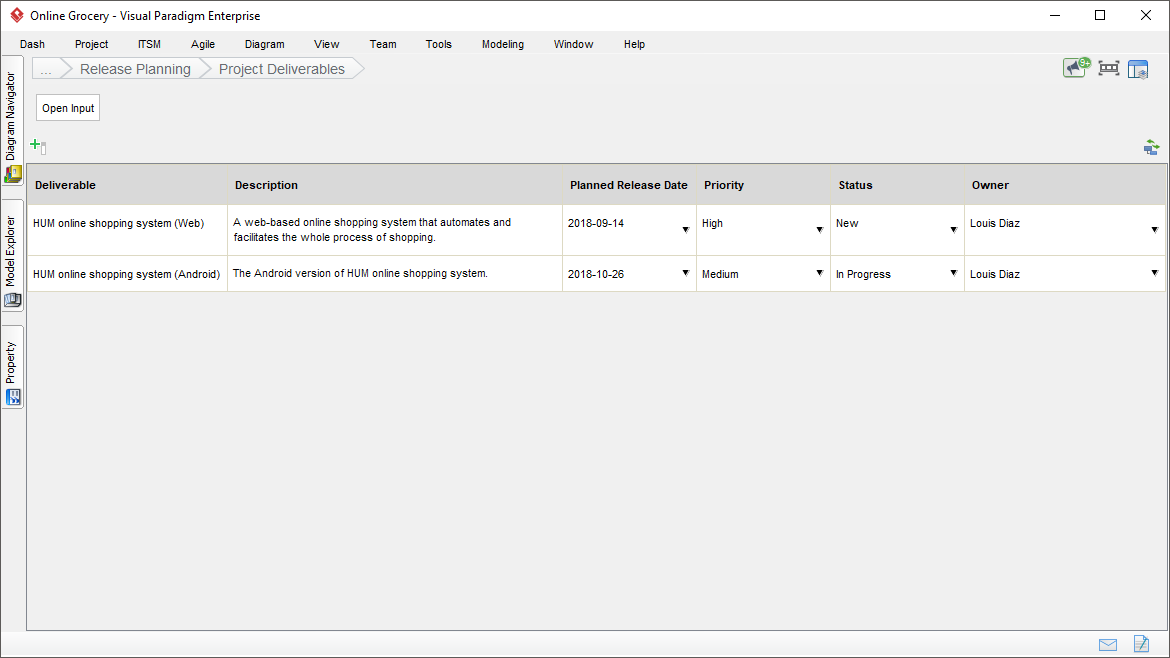Open the description note icon
Image resolution: width=1170 pixels, height=658 pixels.
[x=1141, y=643]
